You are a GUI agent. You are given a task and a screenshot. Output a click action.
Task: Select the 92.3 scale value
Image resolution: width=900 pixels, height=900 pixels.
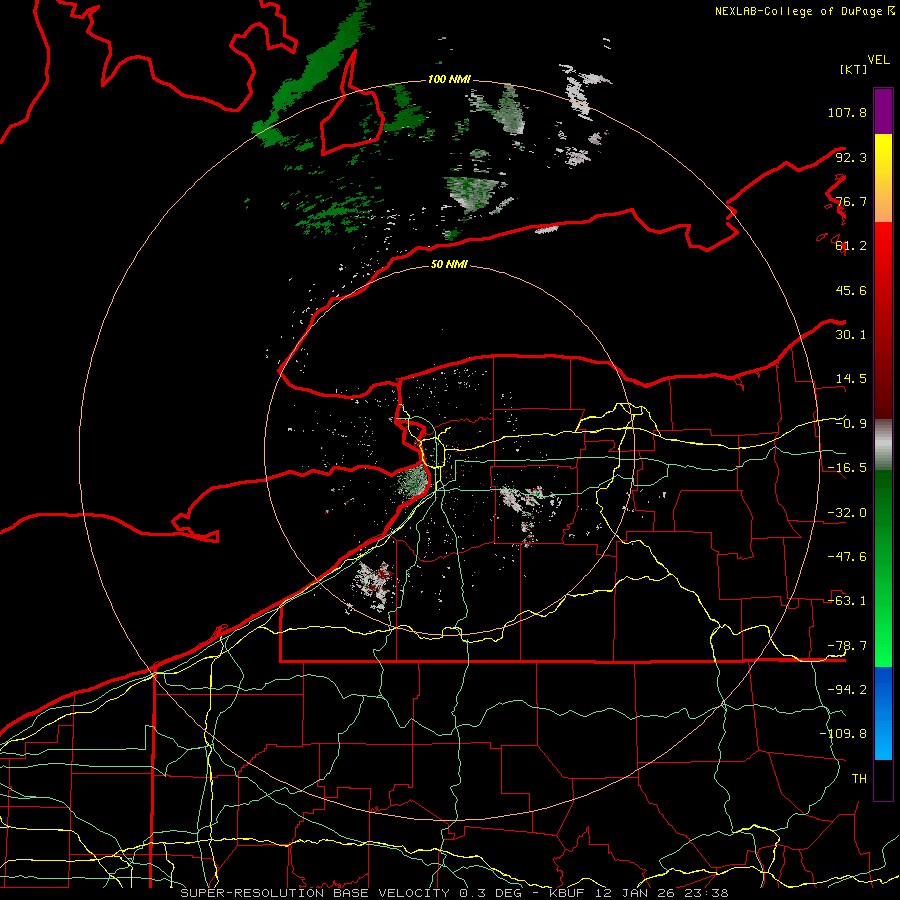point(851,157)
